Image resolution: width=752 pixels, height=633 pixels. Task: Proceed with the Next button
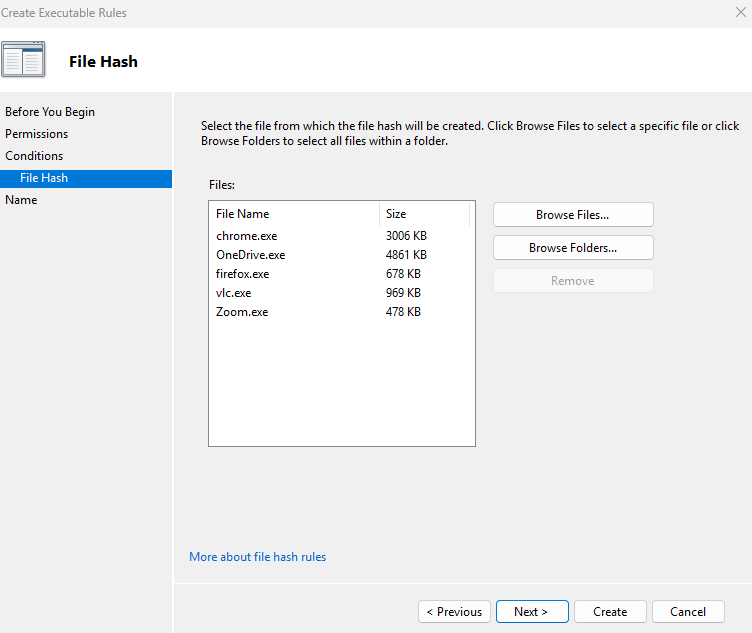point(531,612)
